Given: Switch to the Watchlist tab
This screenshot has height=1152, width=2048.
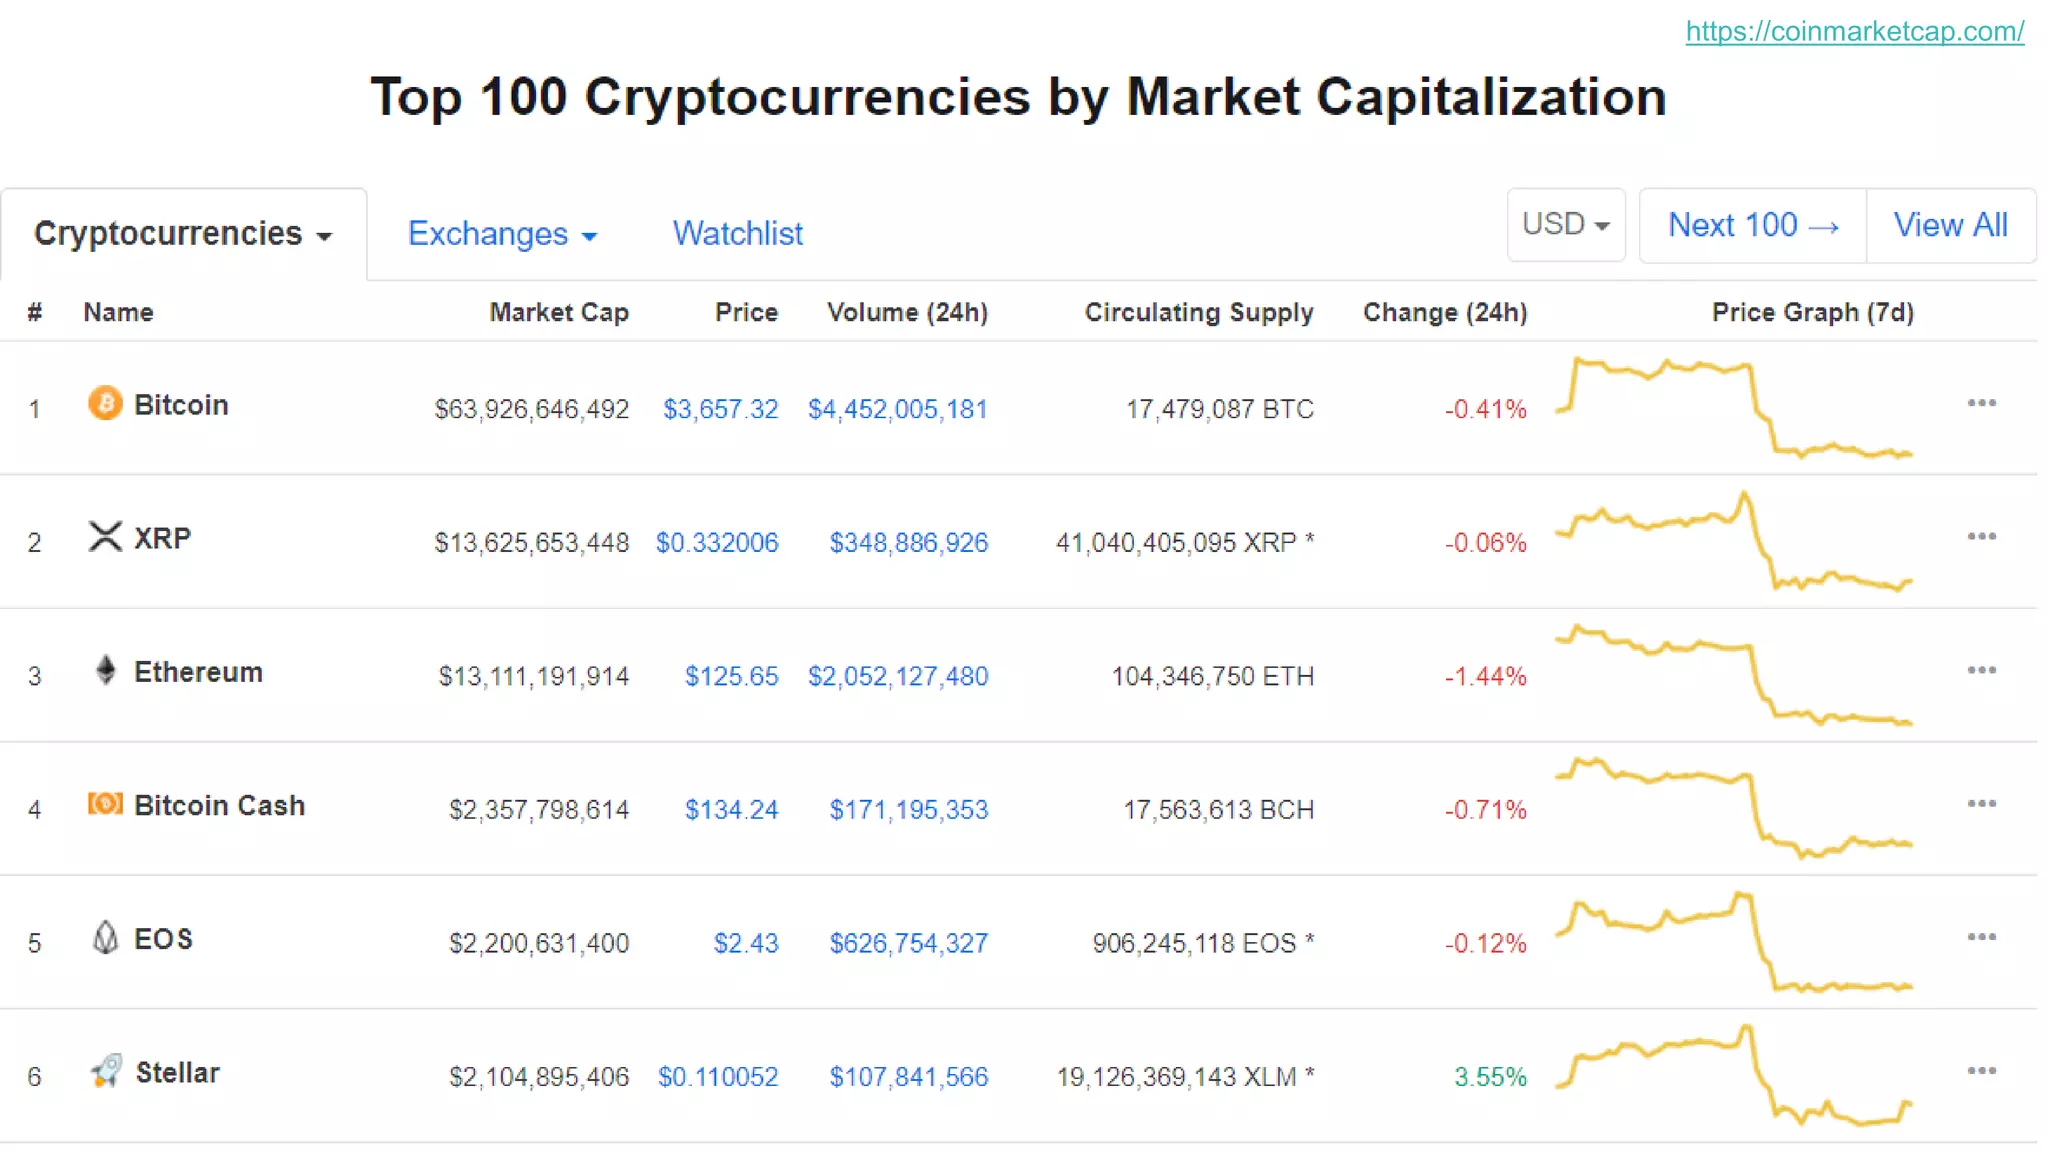Looking at the screenshot, I should click(737, 234).
